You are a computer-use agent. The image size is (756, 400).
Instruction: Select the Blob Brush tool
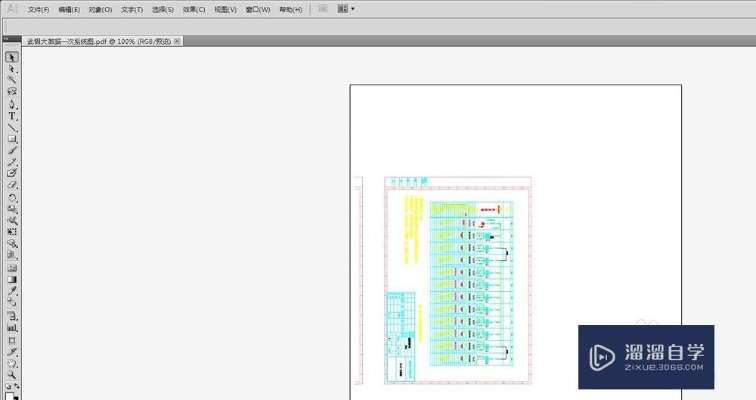click(12, 173)
